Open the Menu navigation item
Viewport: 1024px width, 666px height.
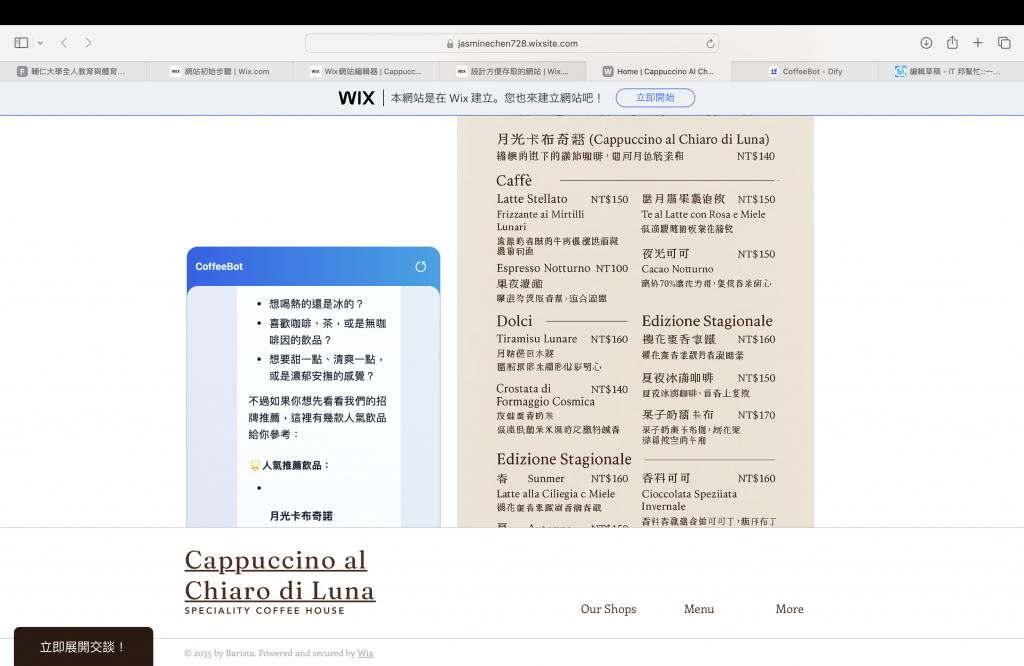point(699,609)
